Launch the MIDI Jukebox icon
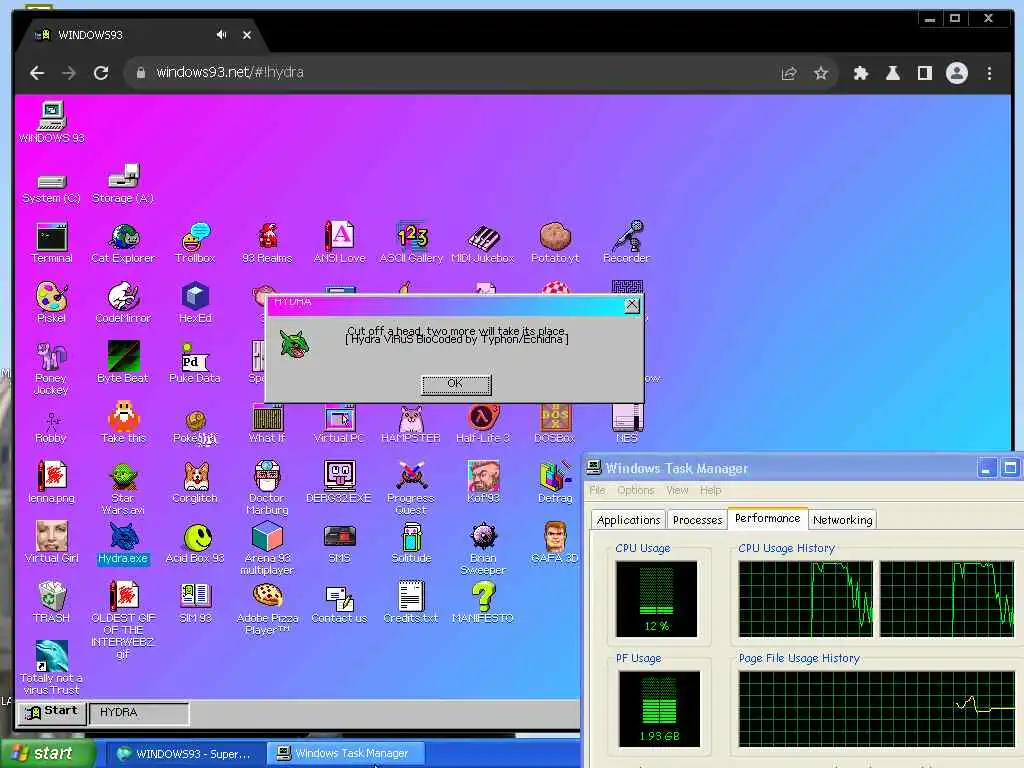This screenshot has width=1024, height=768. point(483,243)
